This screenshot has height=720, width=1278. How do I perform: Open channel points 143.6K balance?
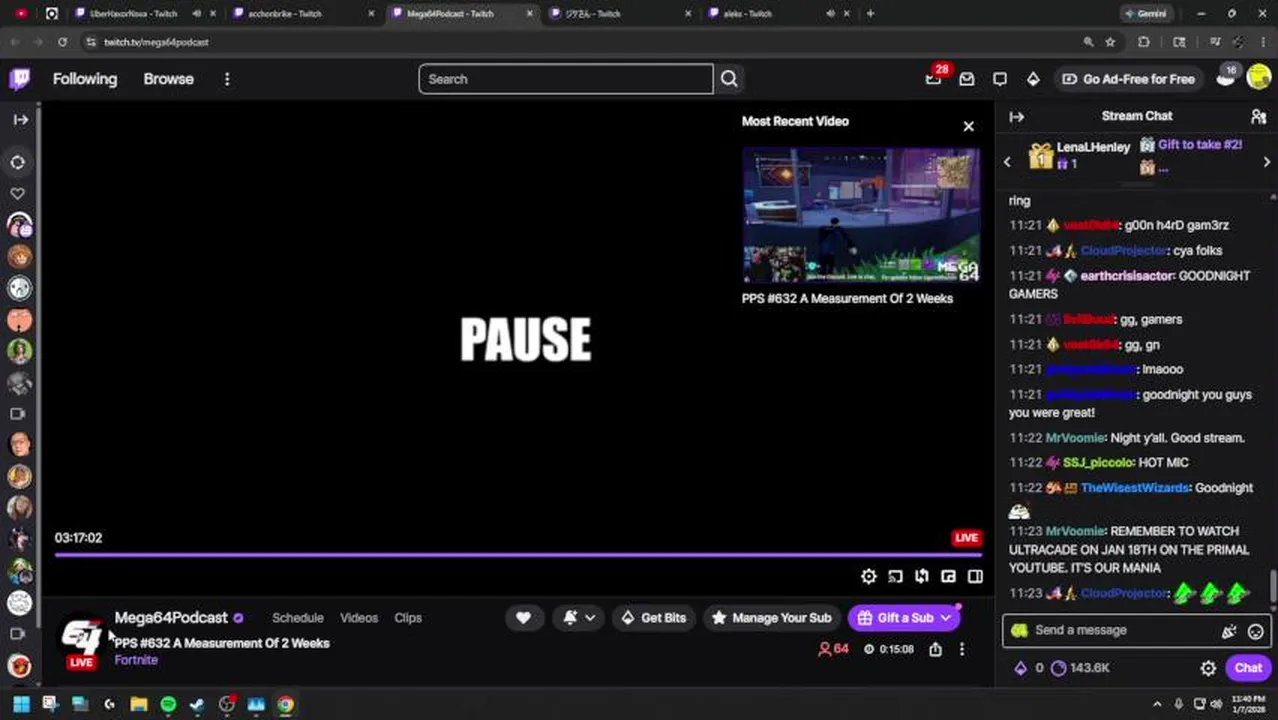1080,668
